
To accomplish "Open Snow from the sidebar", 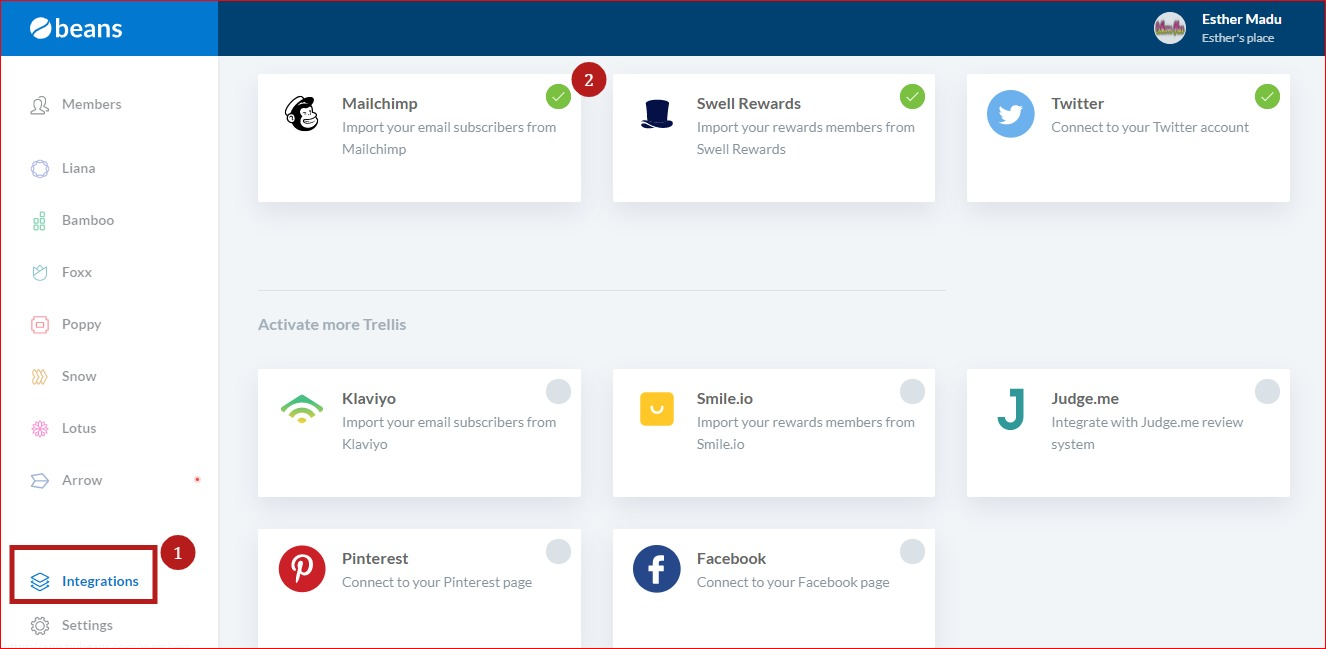I will (79, 376).
